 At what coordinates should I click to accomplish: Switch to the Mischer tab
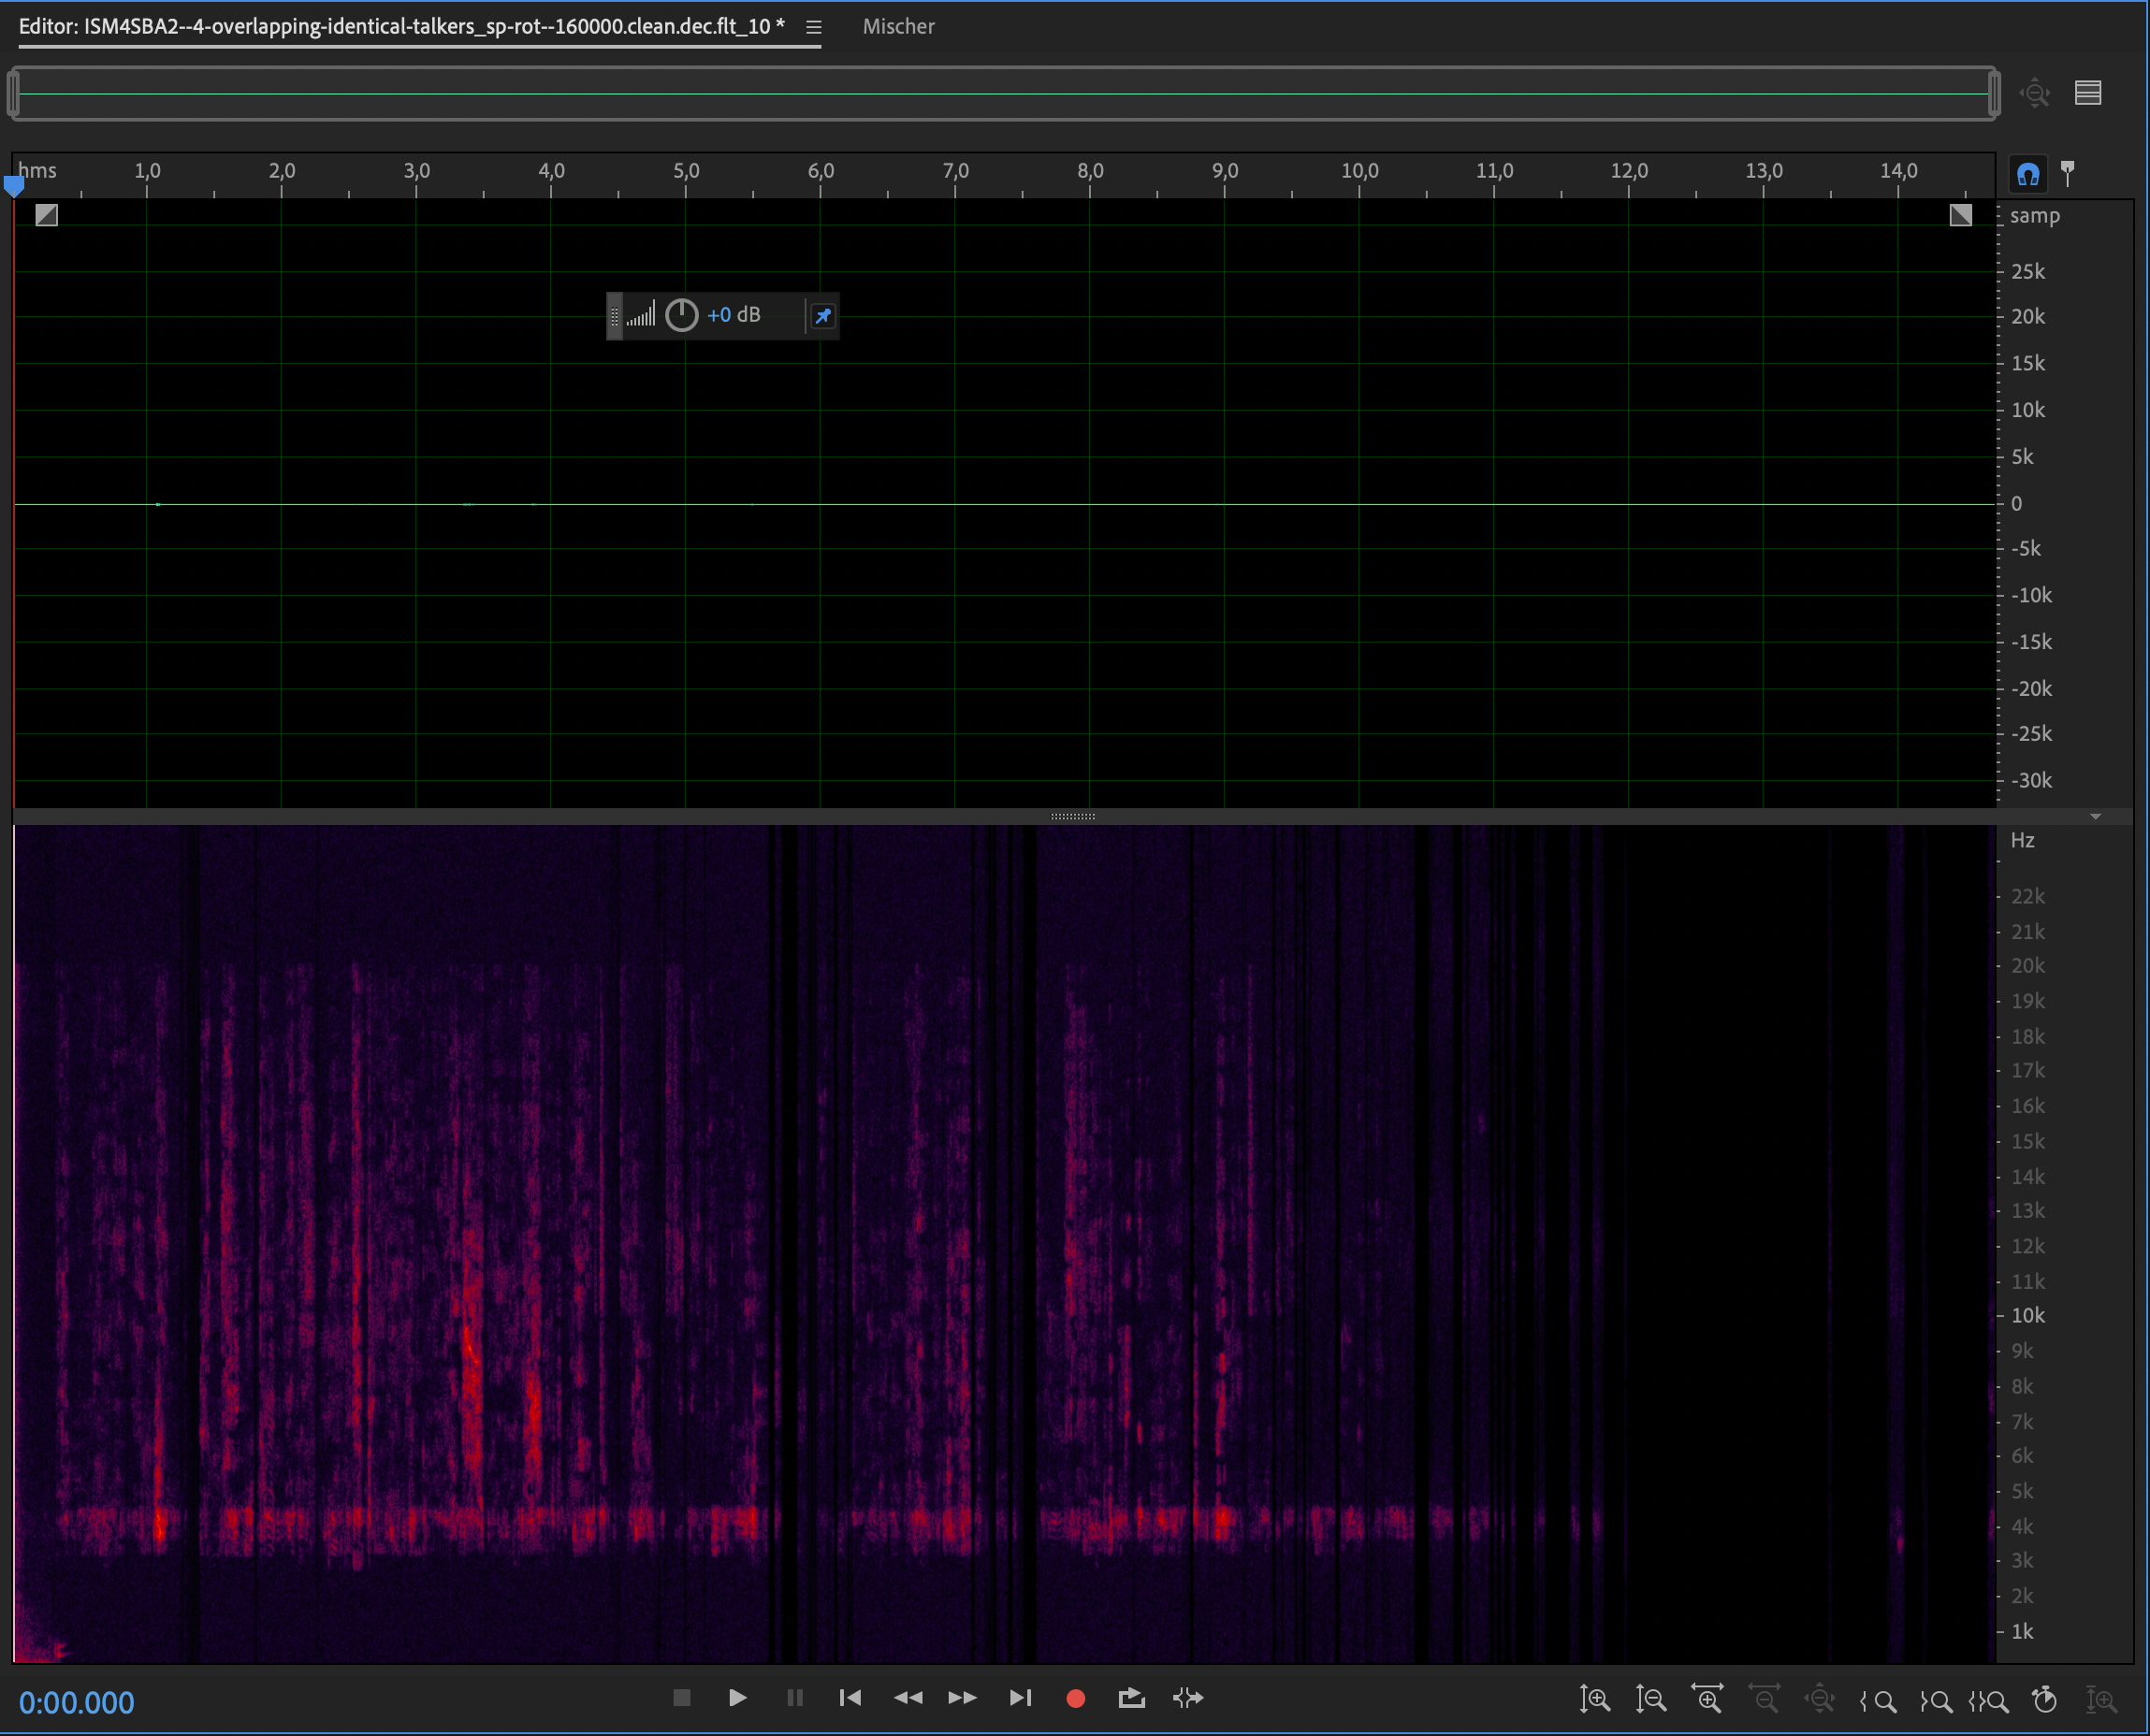(x=898, y=27)
